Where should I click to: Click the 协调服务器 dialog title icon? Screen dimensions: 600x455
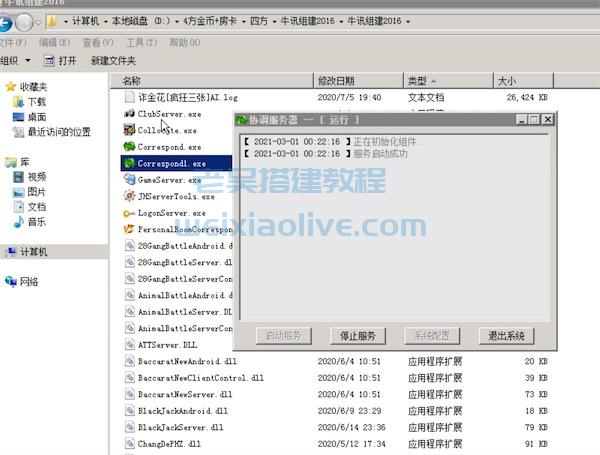241,120
